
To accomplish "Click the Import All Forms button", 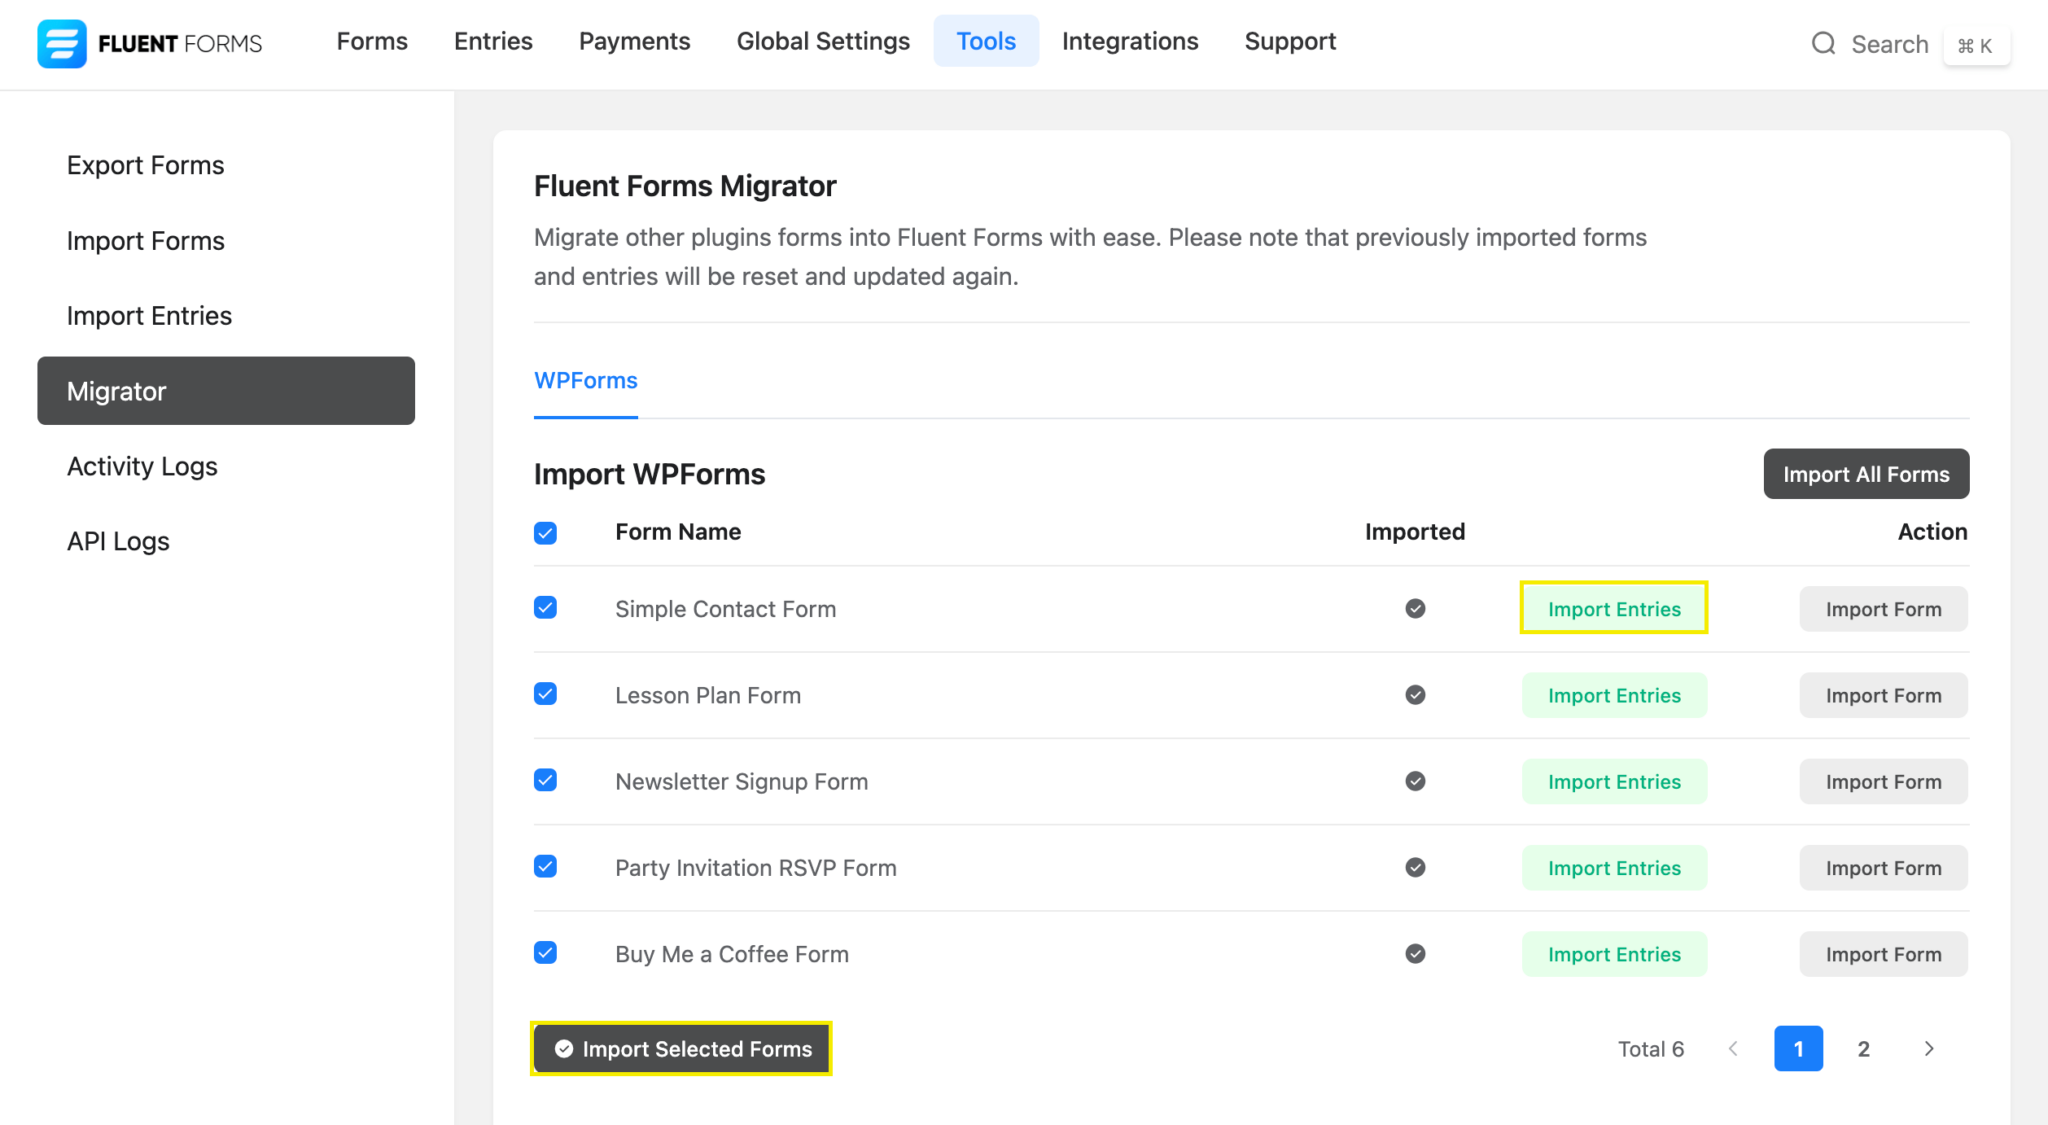I will pos(1865,474).
